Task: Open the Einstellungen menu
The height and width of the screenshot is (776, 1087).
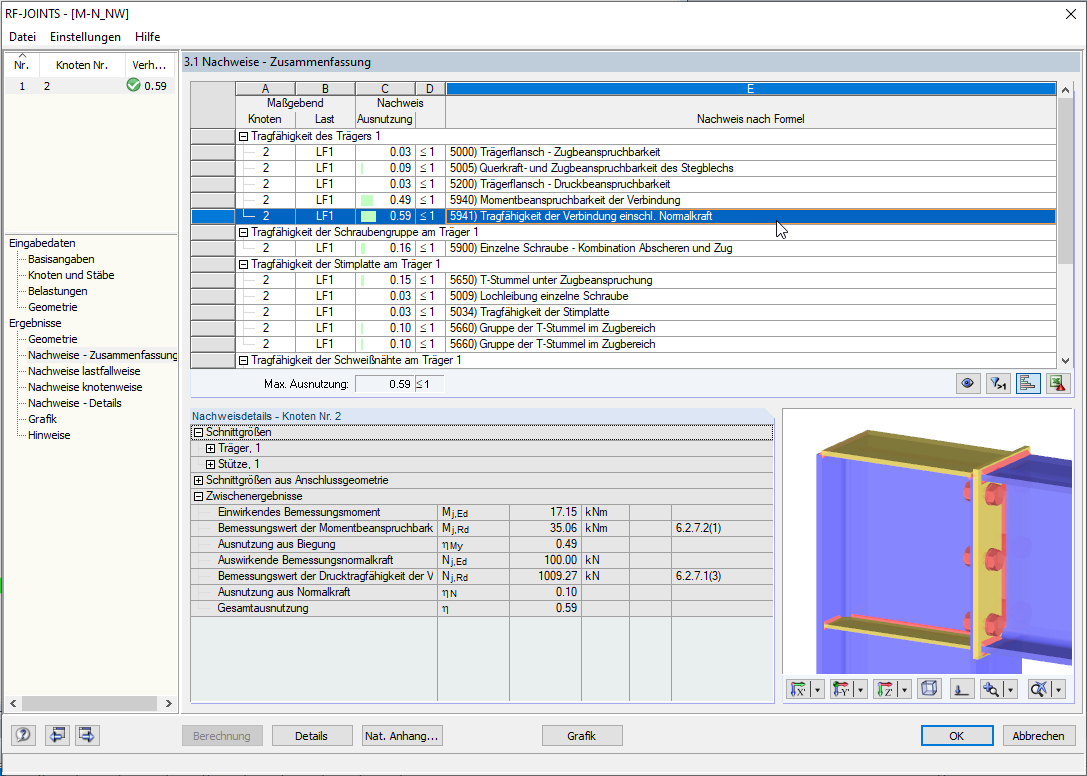Action: pos(85,37)
